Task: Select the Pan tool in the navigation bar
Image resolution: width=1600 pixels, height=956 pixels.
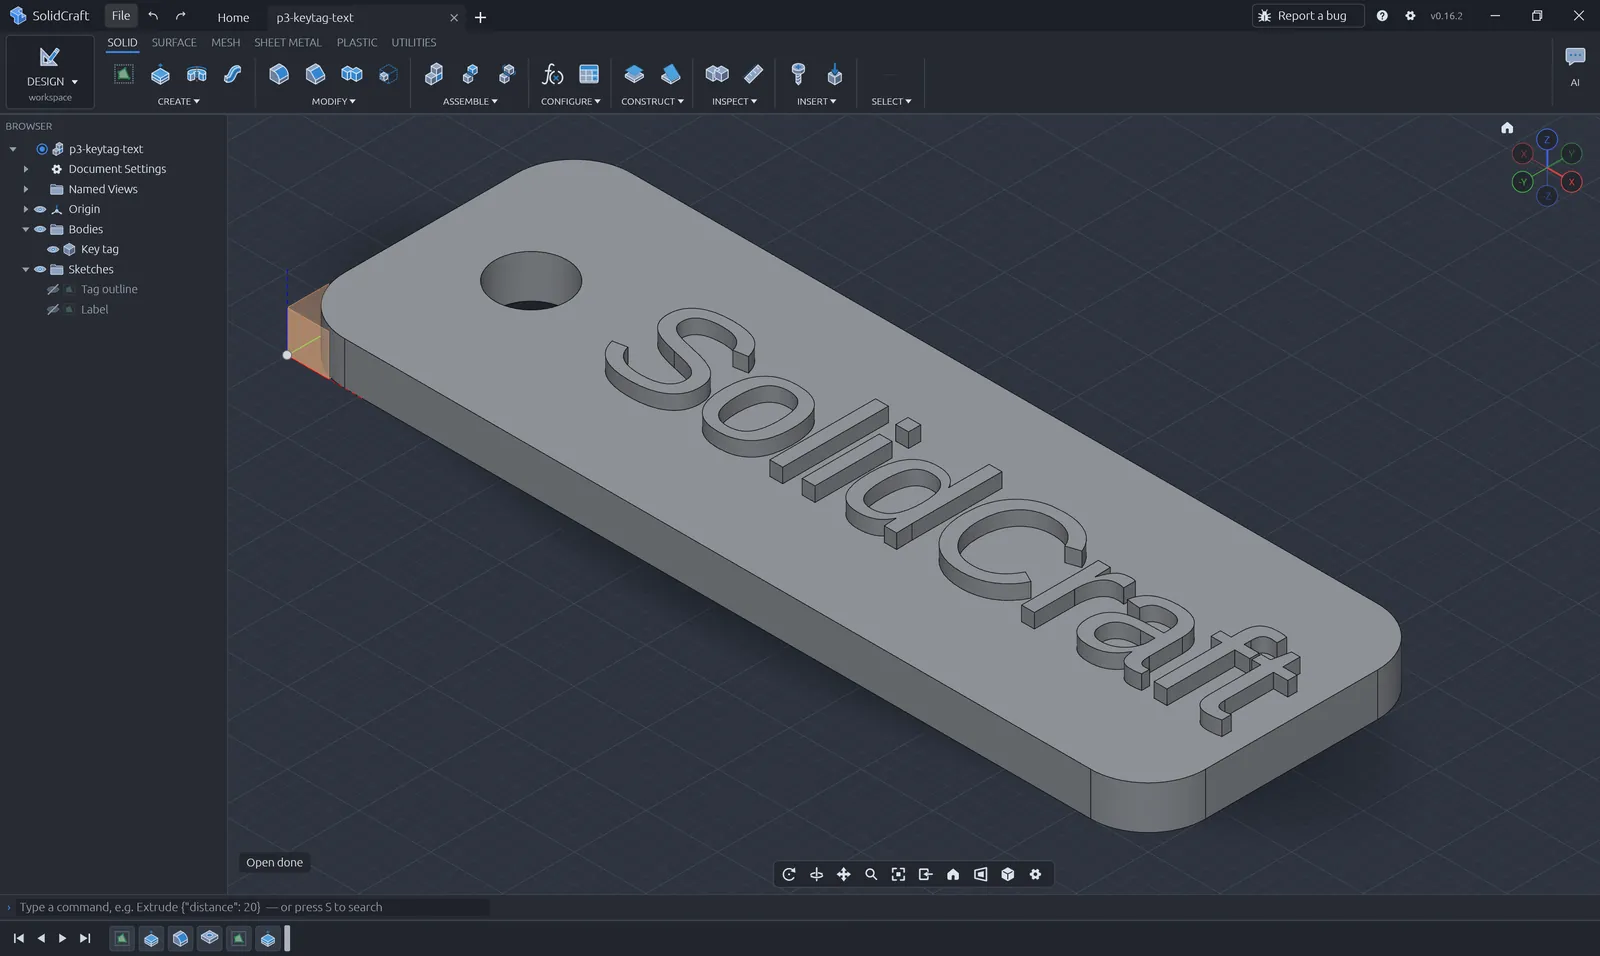Action: click(844, 874)
